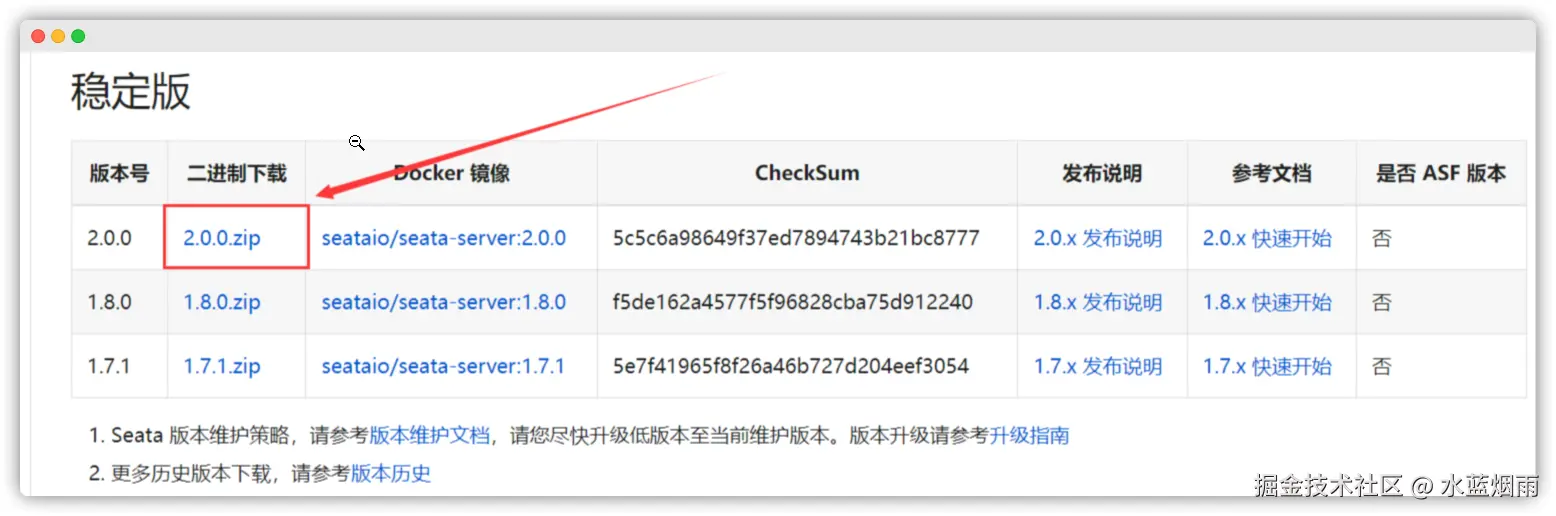Open the 1.7.x 发布说明 release notes

tap(1098, 366)
